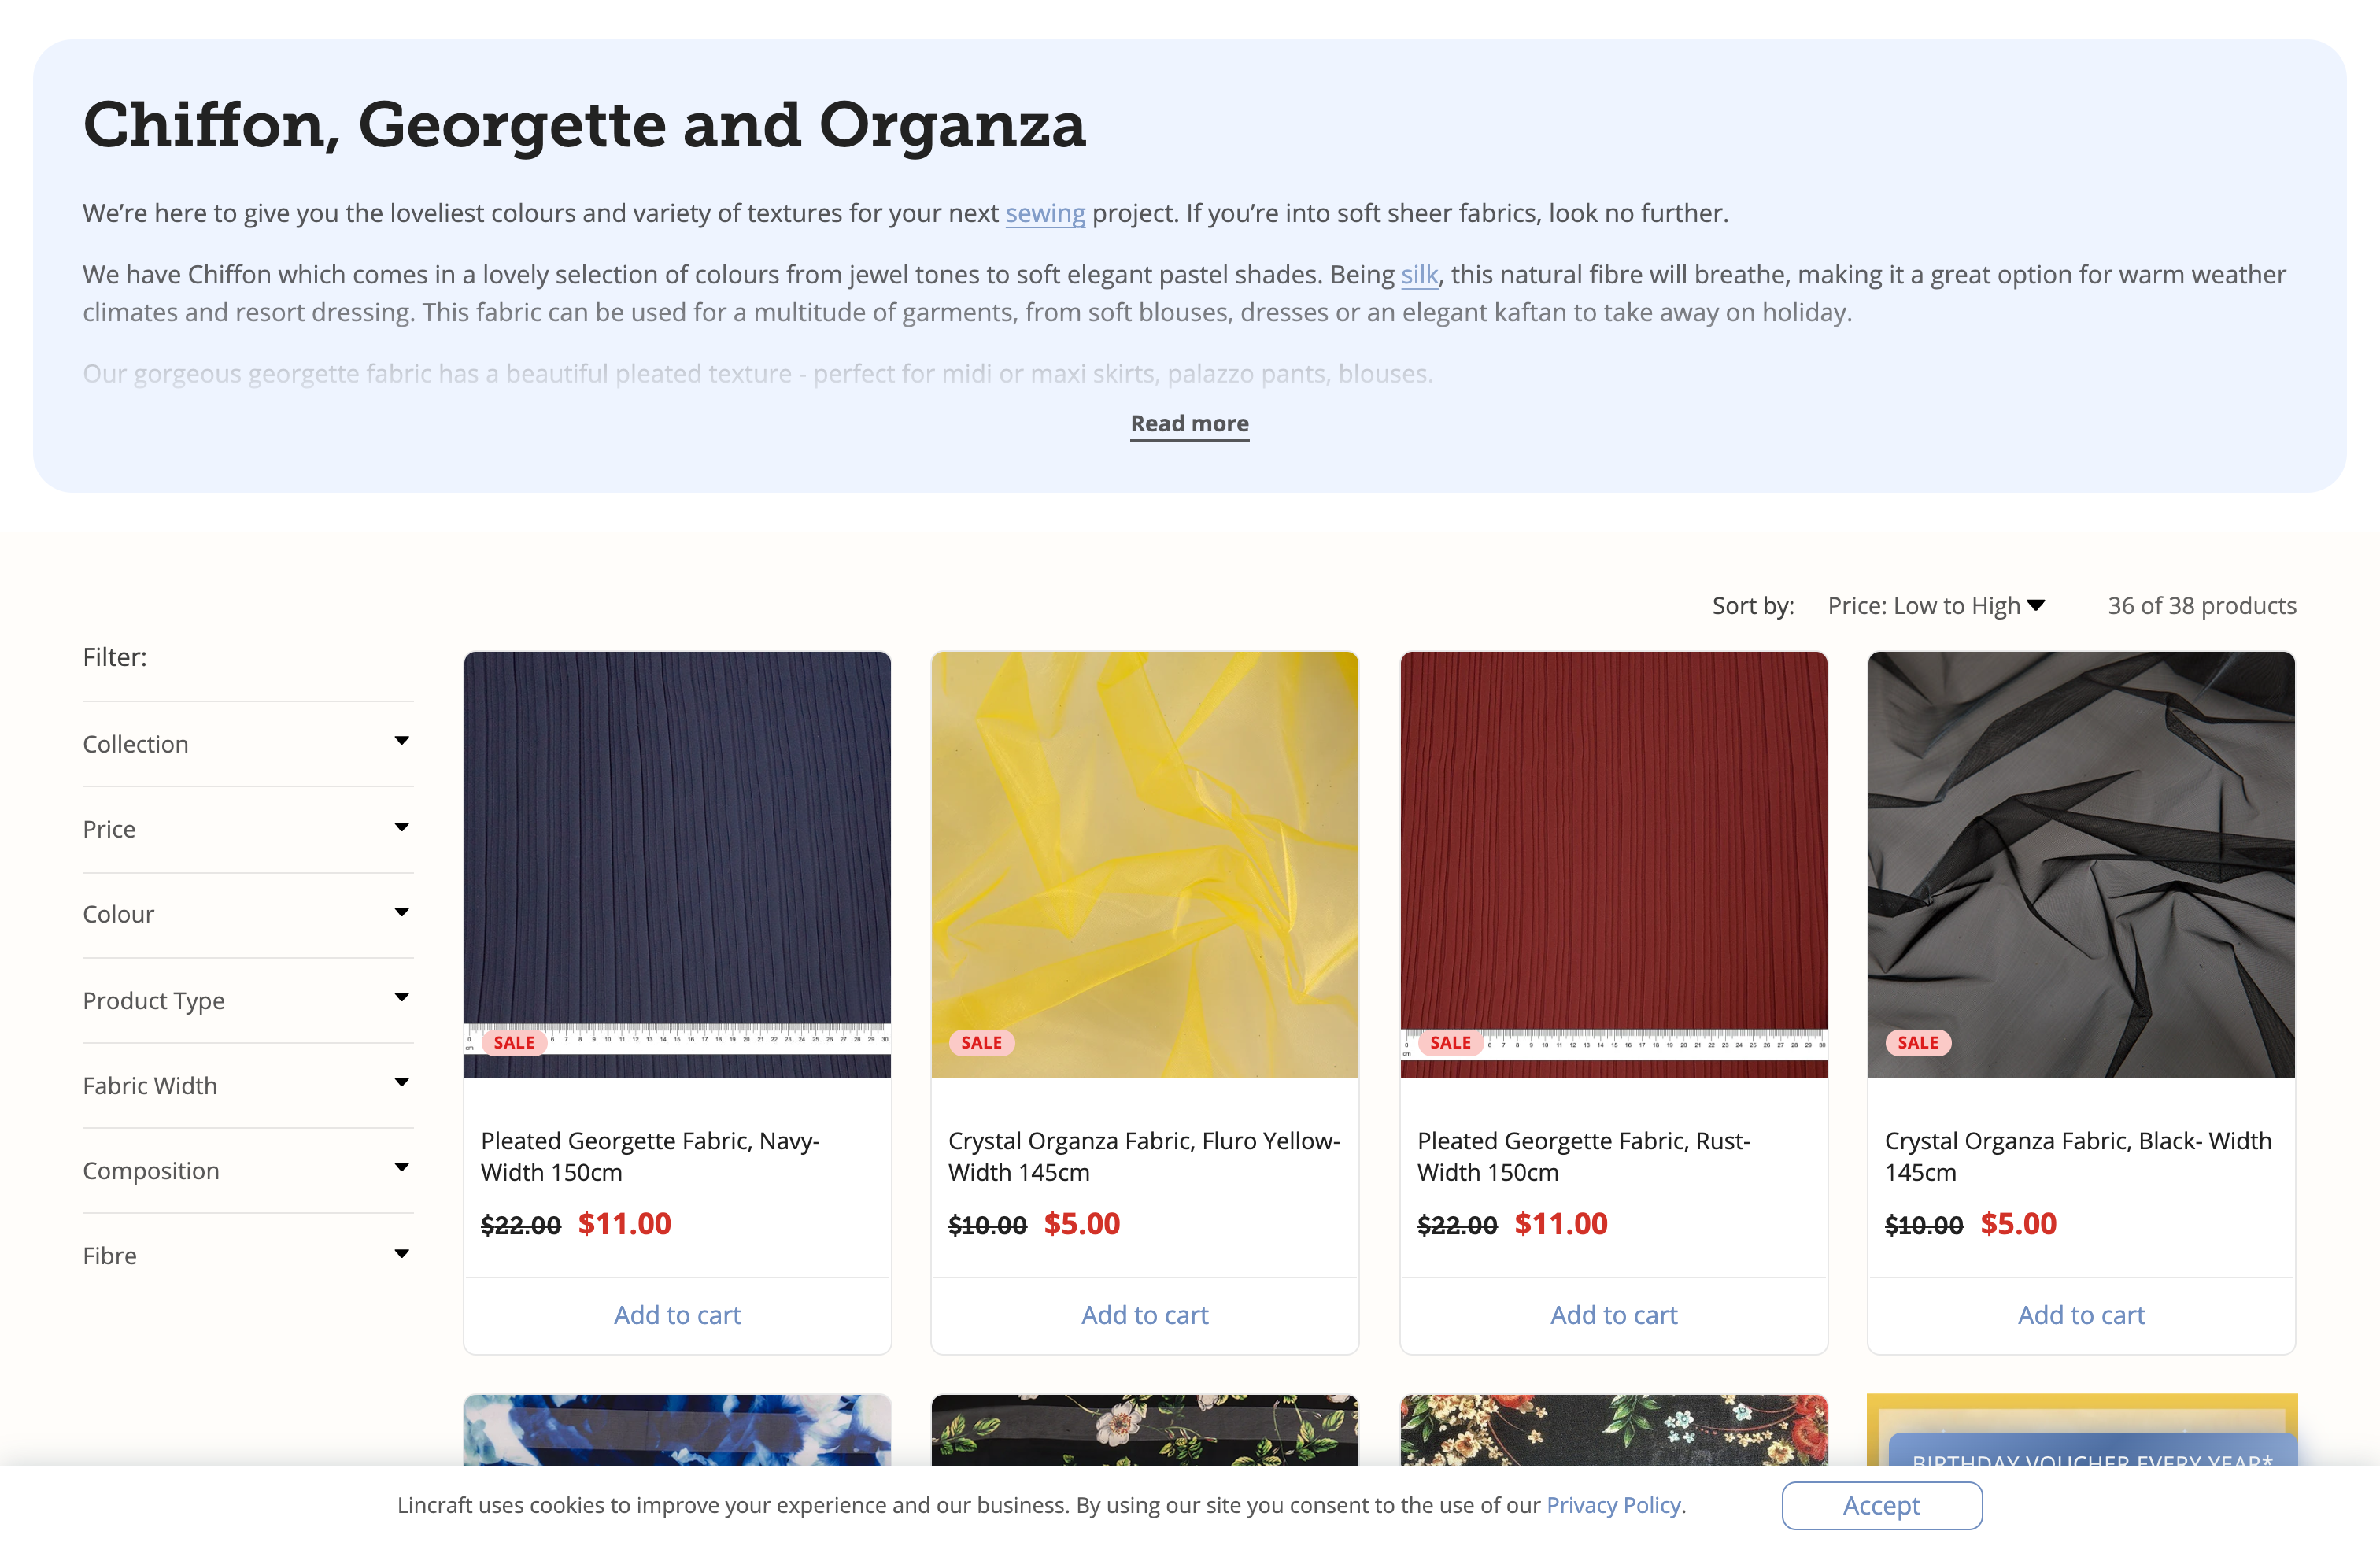Expand the Collection filter

click(x=247, y=743)
